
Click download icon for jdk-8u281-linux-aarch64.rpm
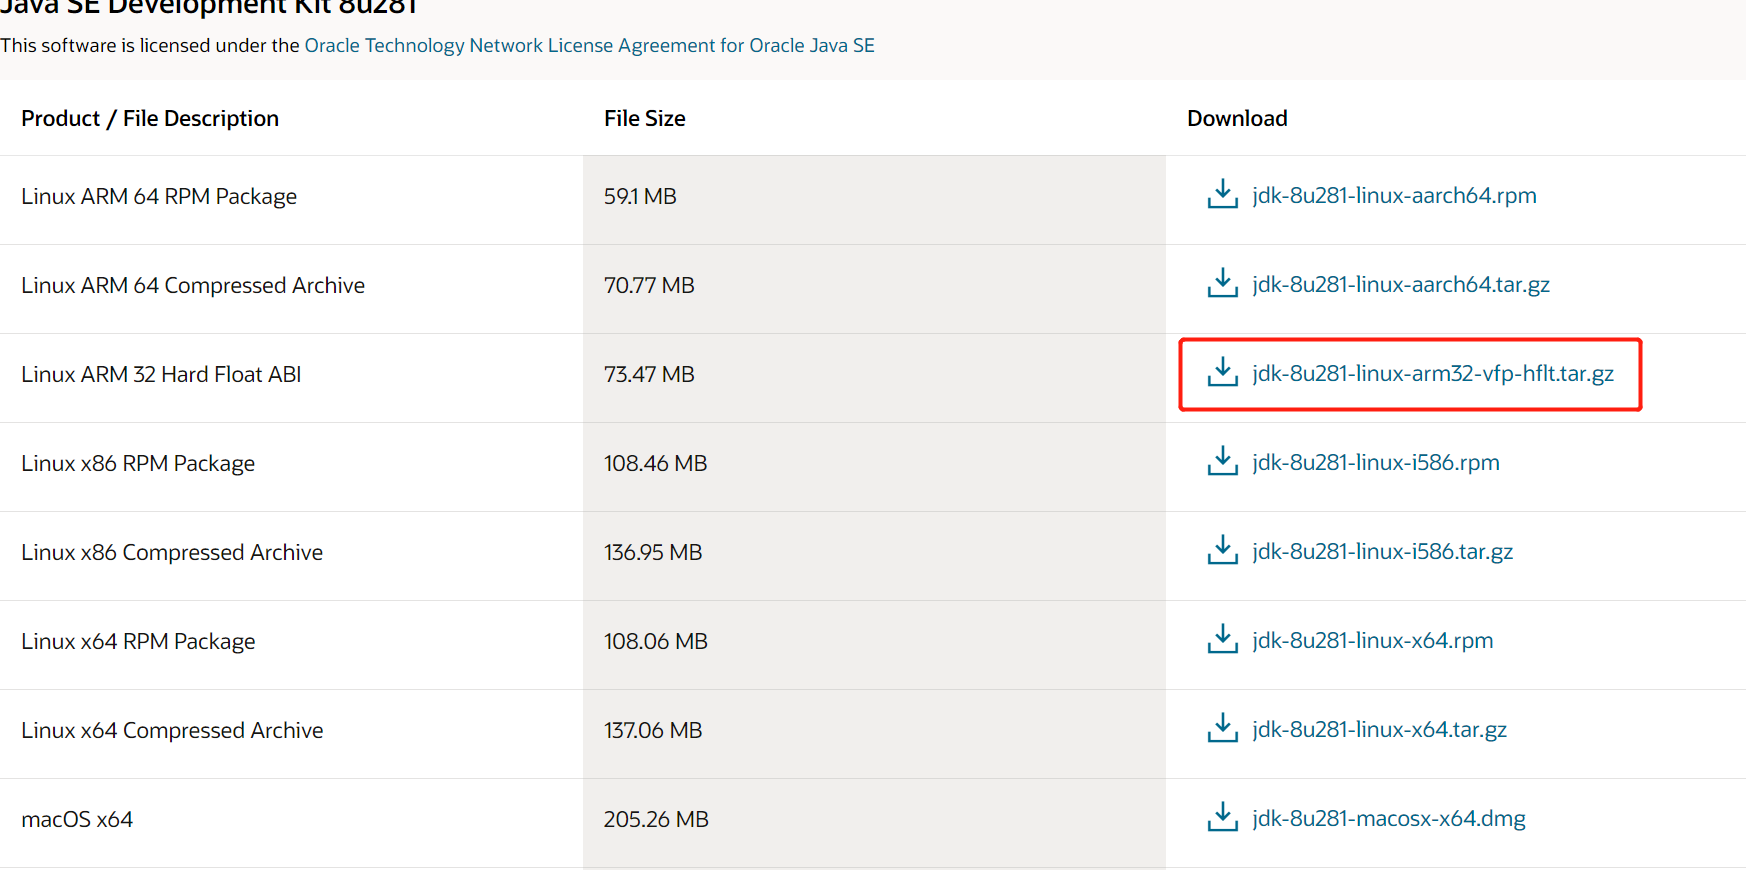(x=1222, y=194)
